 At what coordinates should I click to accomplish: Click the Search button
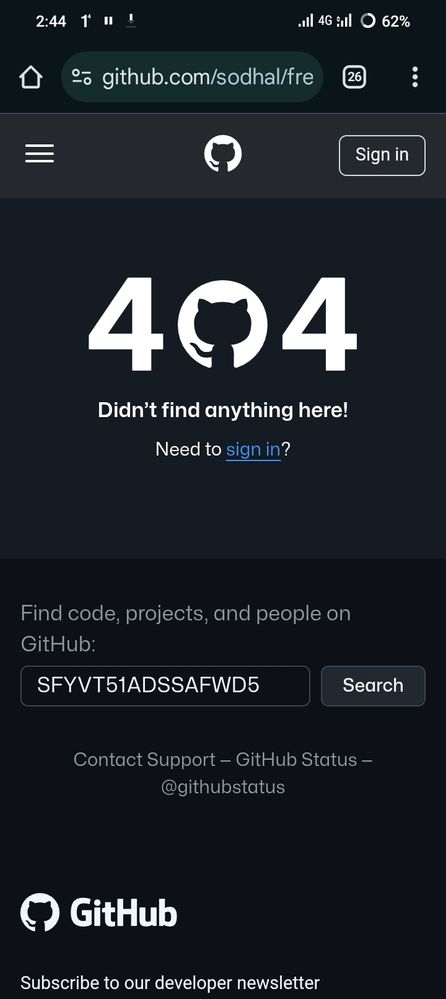click(373, 686)
